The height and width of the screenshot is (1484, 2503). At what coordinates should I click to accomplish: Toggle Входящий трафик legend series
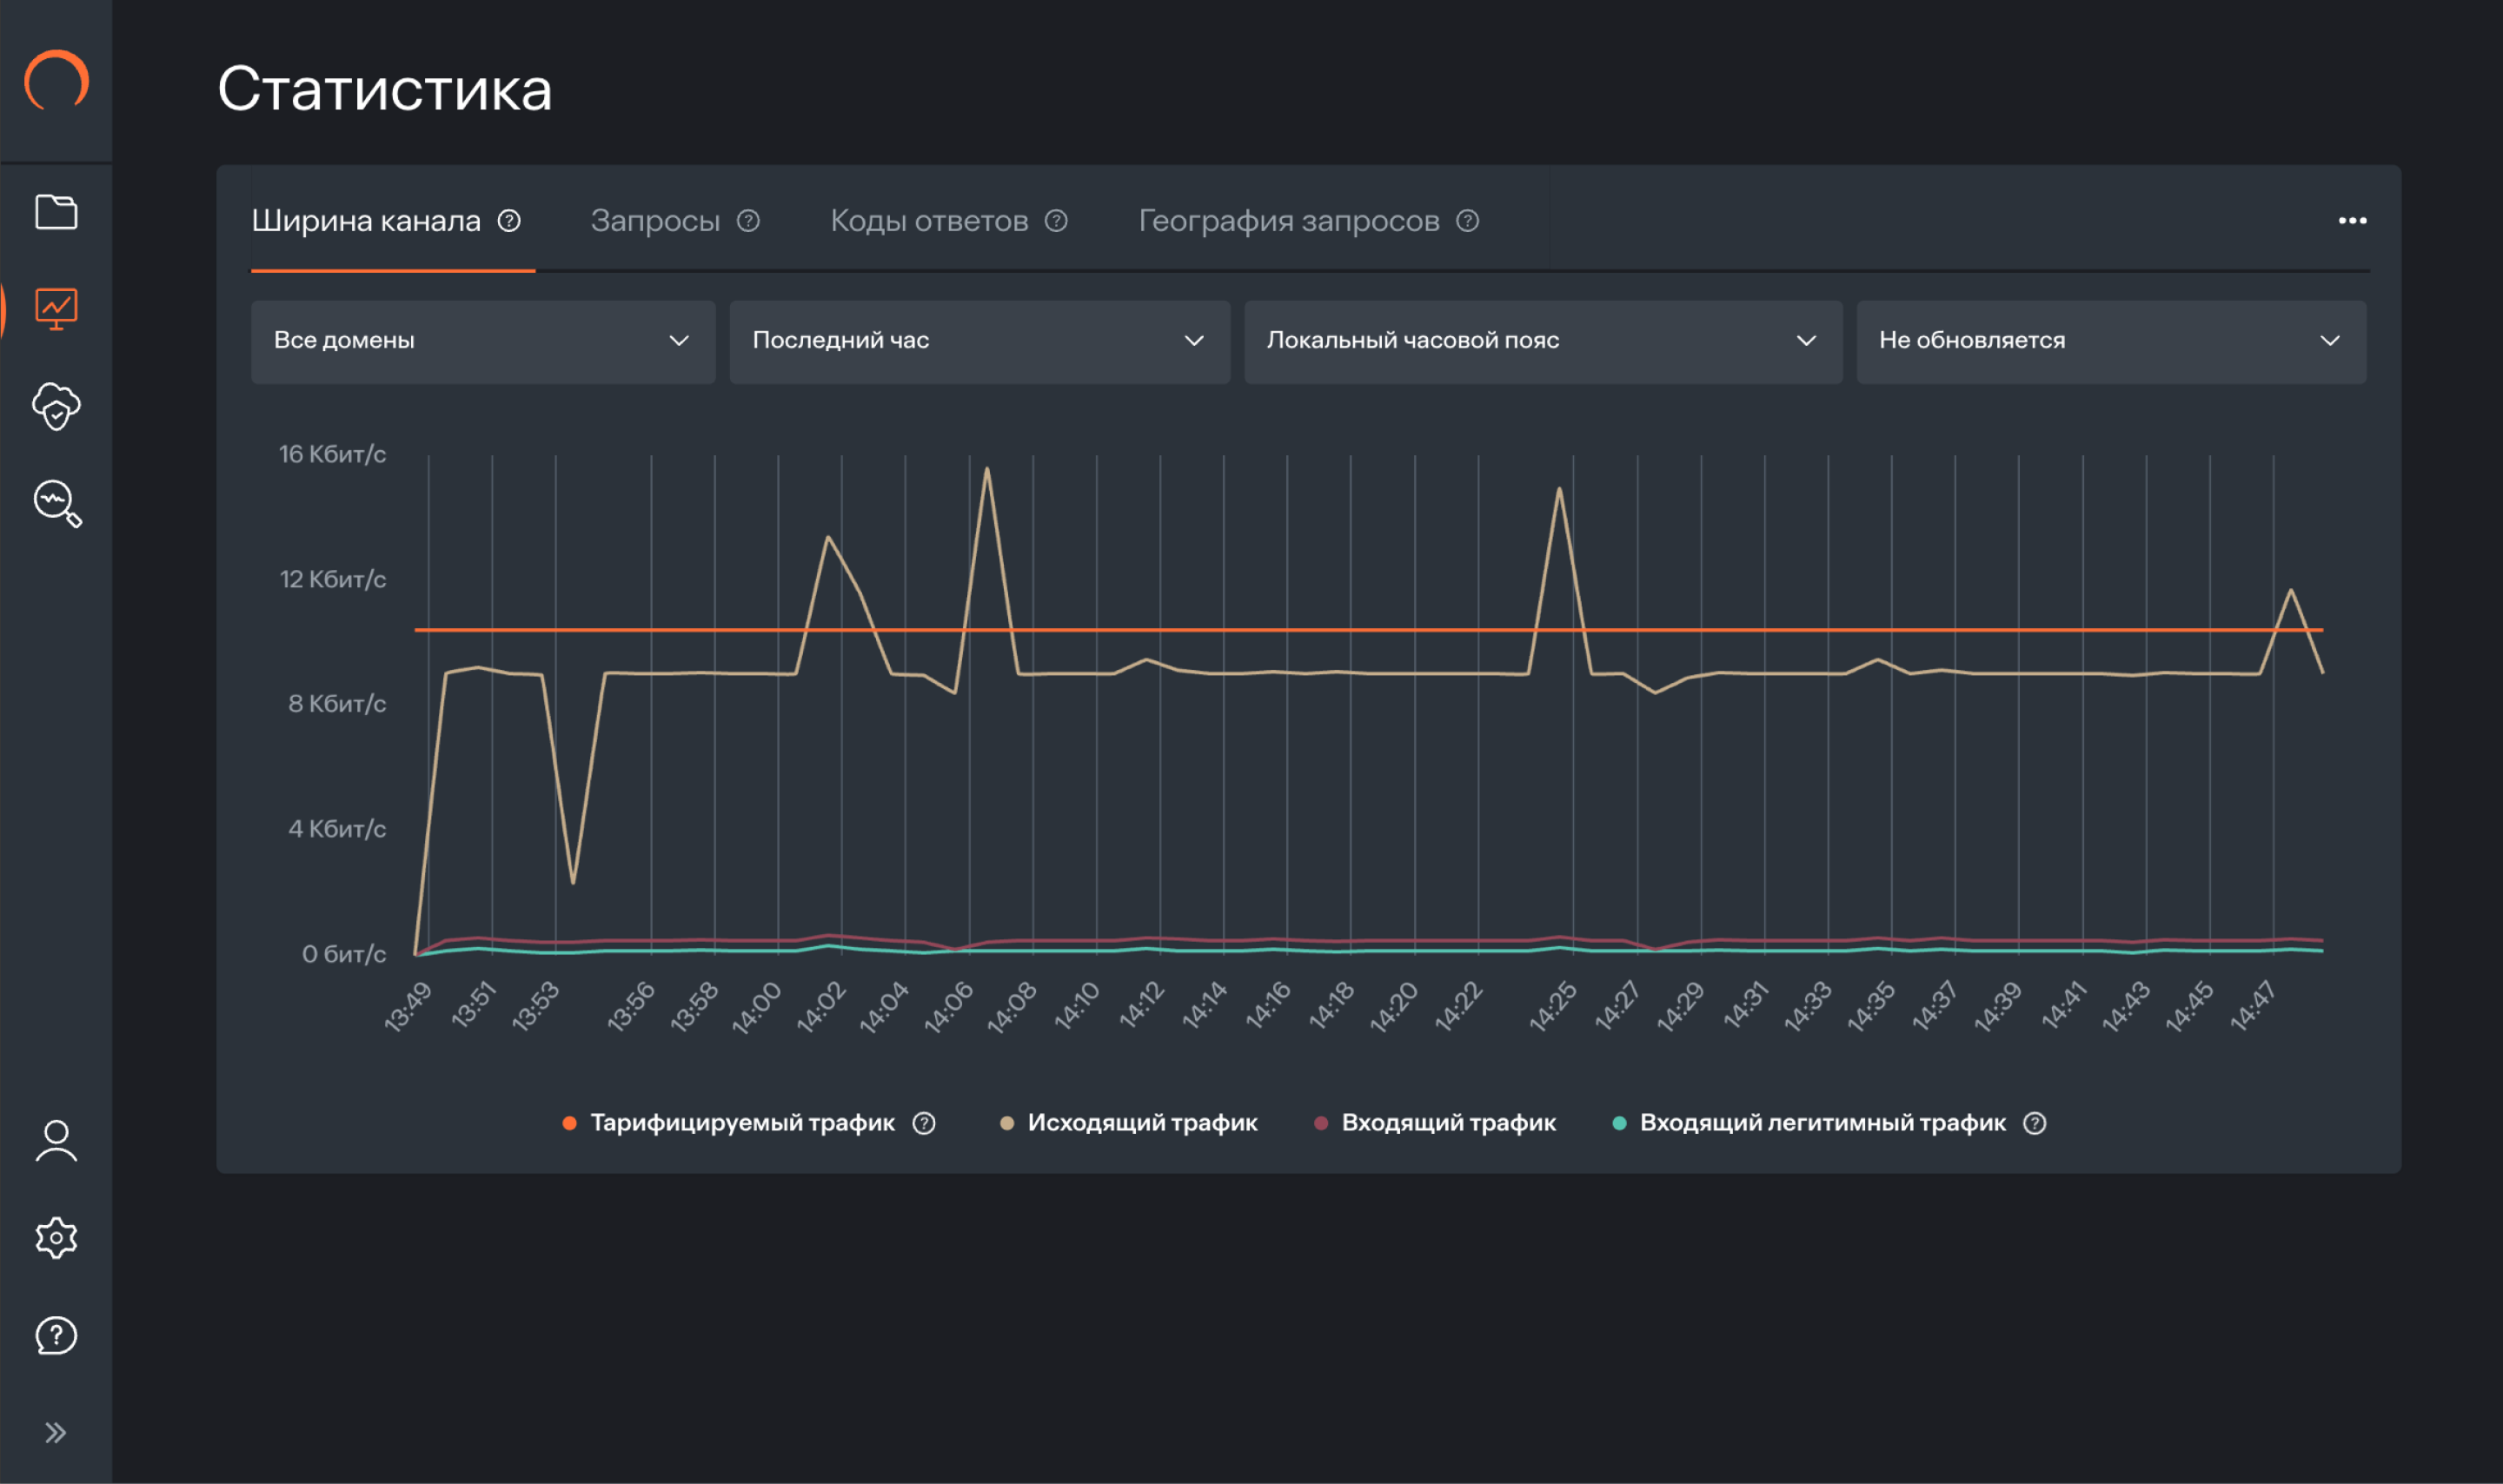click(x=1448, y=1123)
